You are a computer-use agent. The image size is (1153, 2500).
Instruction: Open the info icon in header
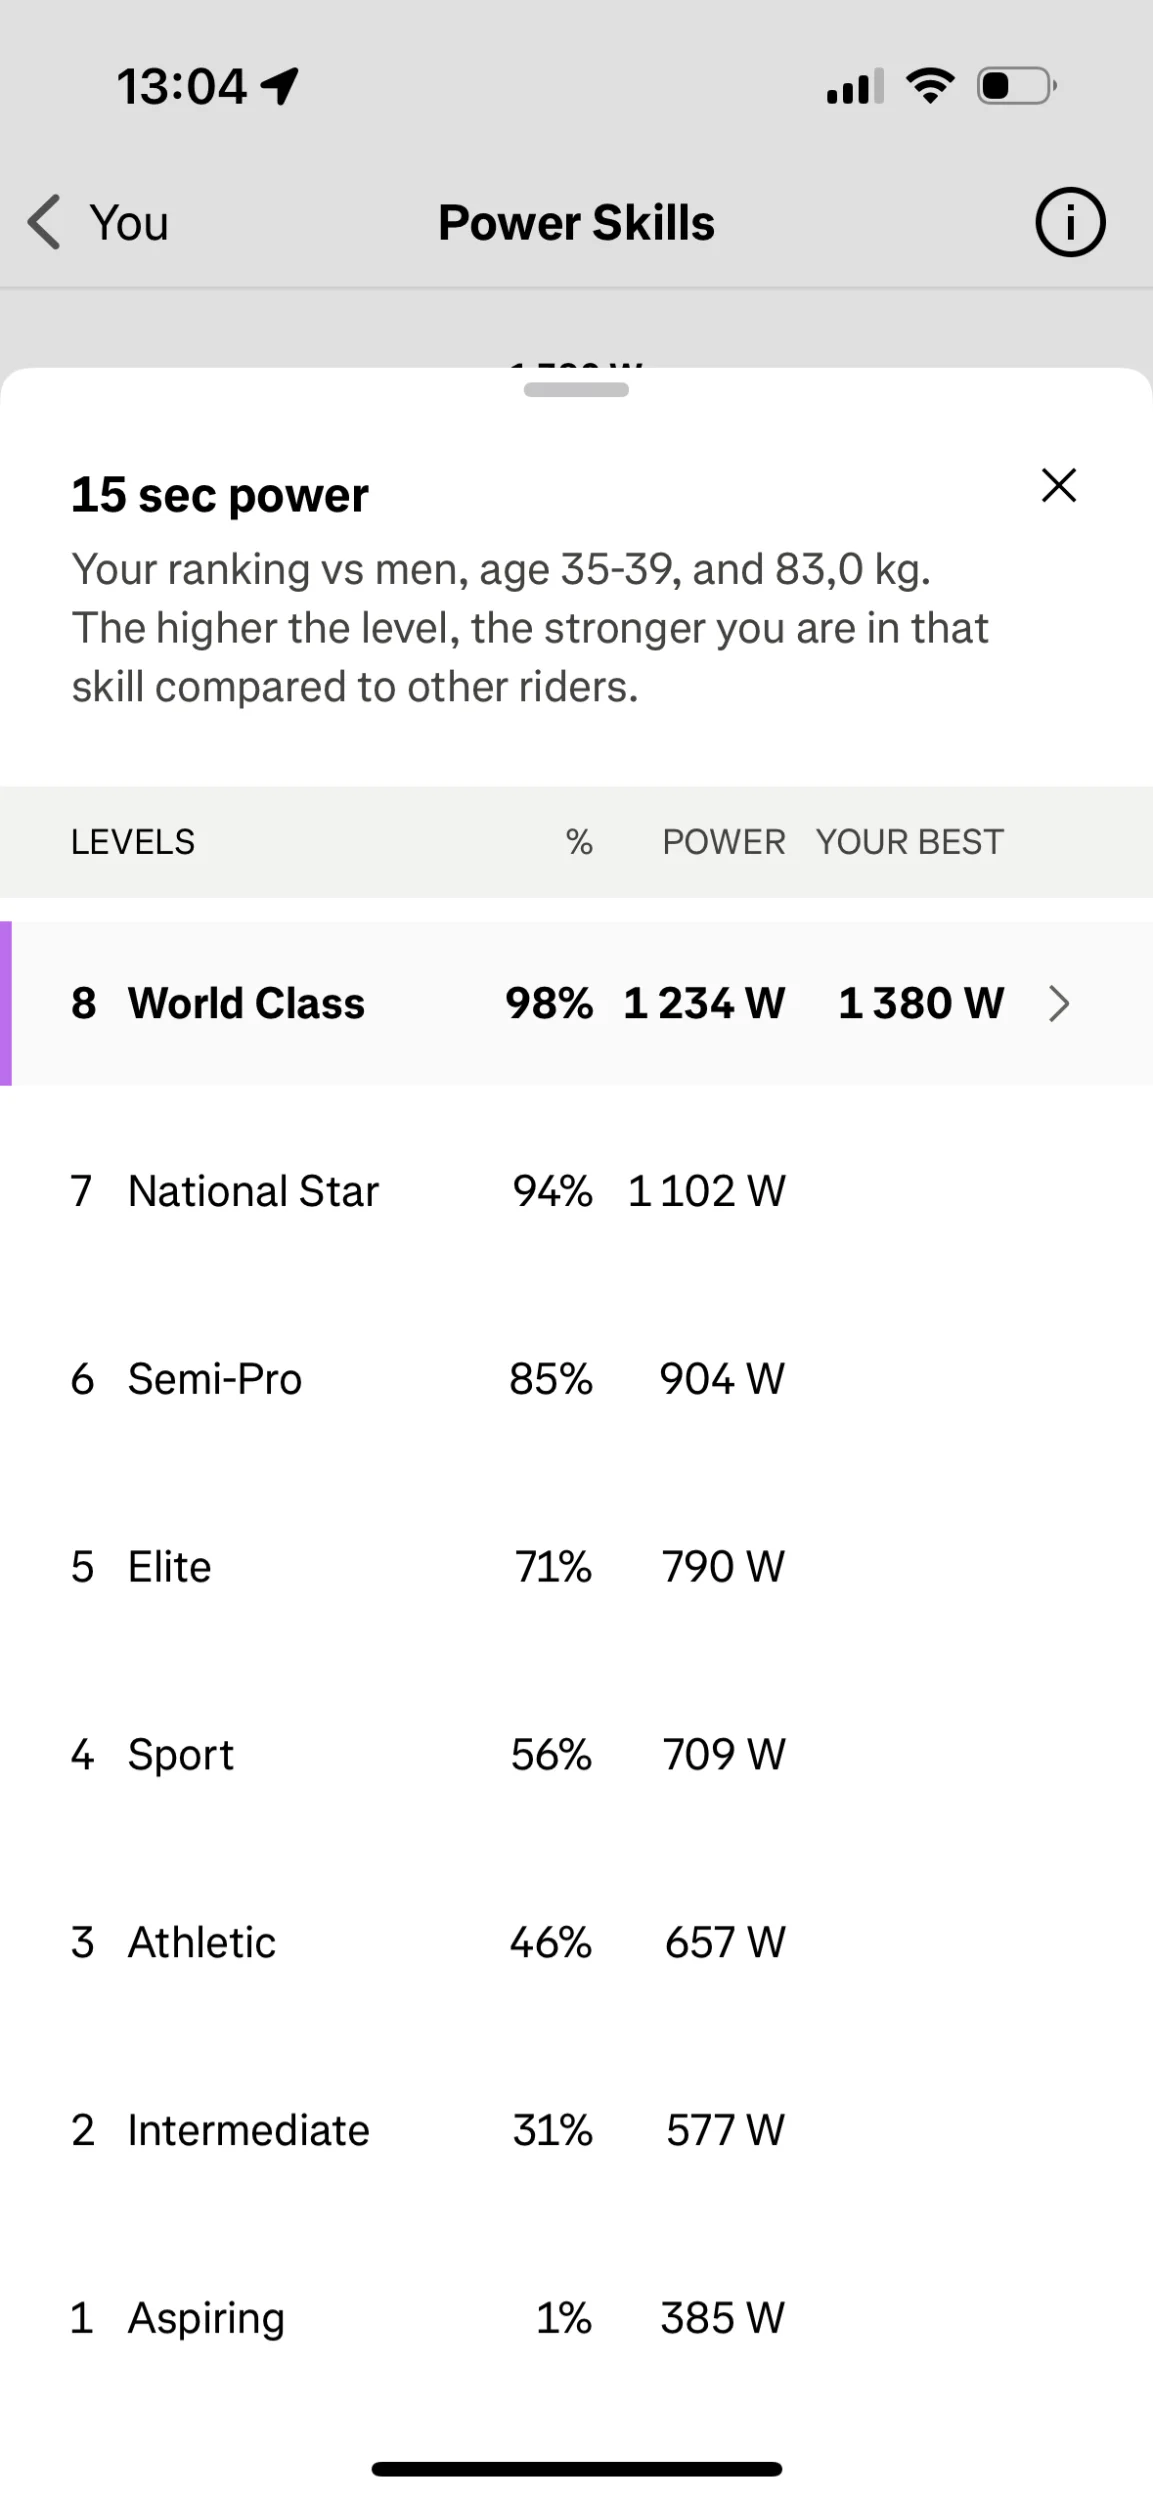click(x=1069, y=222)
